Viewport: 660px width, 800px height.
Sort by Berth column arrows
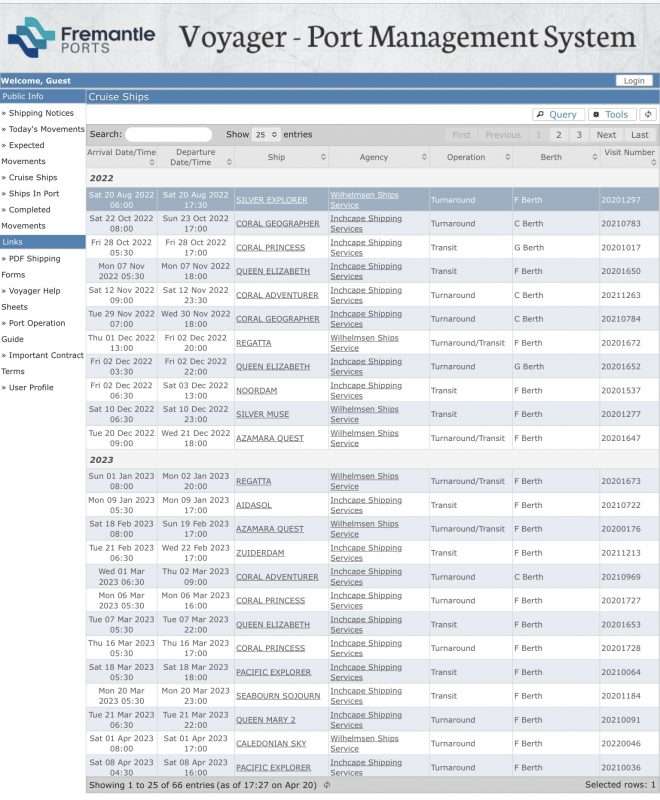coord(595,157)
